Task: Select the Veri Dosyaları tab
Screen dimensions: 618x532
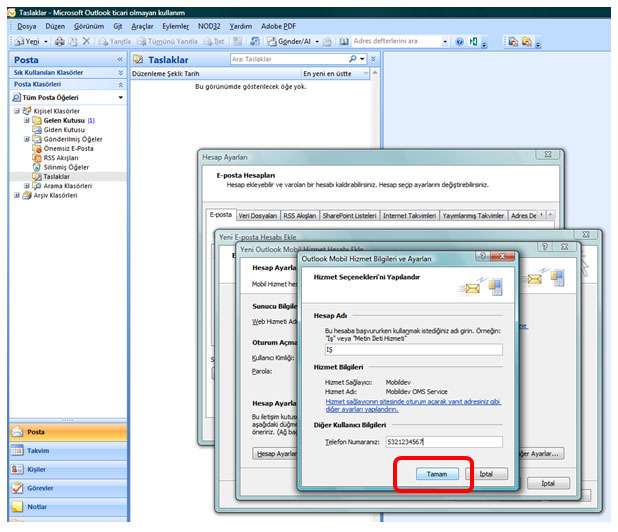Action: pyautogui.click(x=258, y=216)
